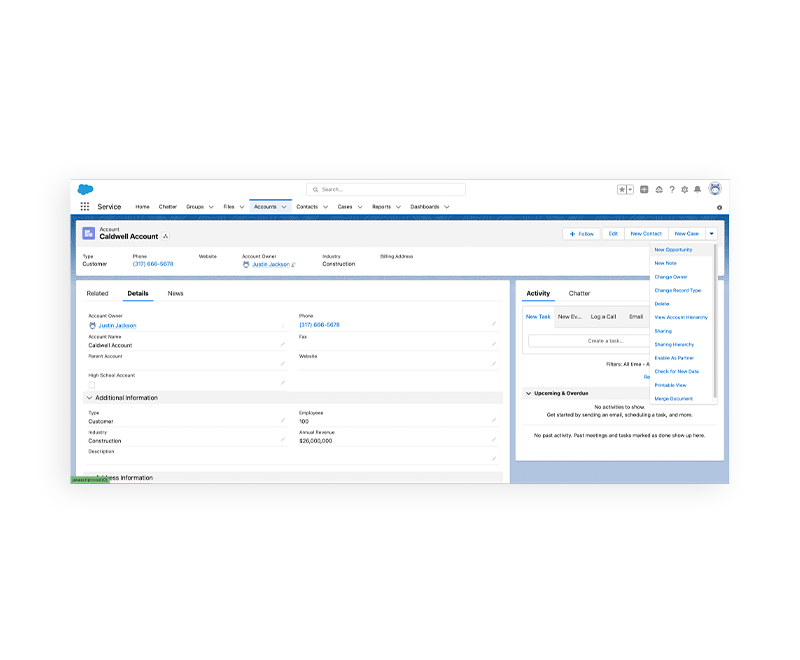The image size is (800, 660).
Task: Edit Fax field pencil icon
Action: click(494, 344)
